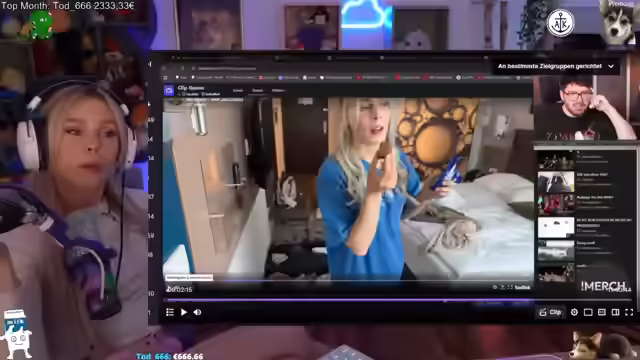This screenshot has height=360, width=640.
Task: Select the white fourth clip thumbnail
Action: (x=556, y=227)
